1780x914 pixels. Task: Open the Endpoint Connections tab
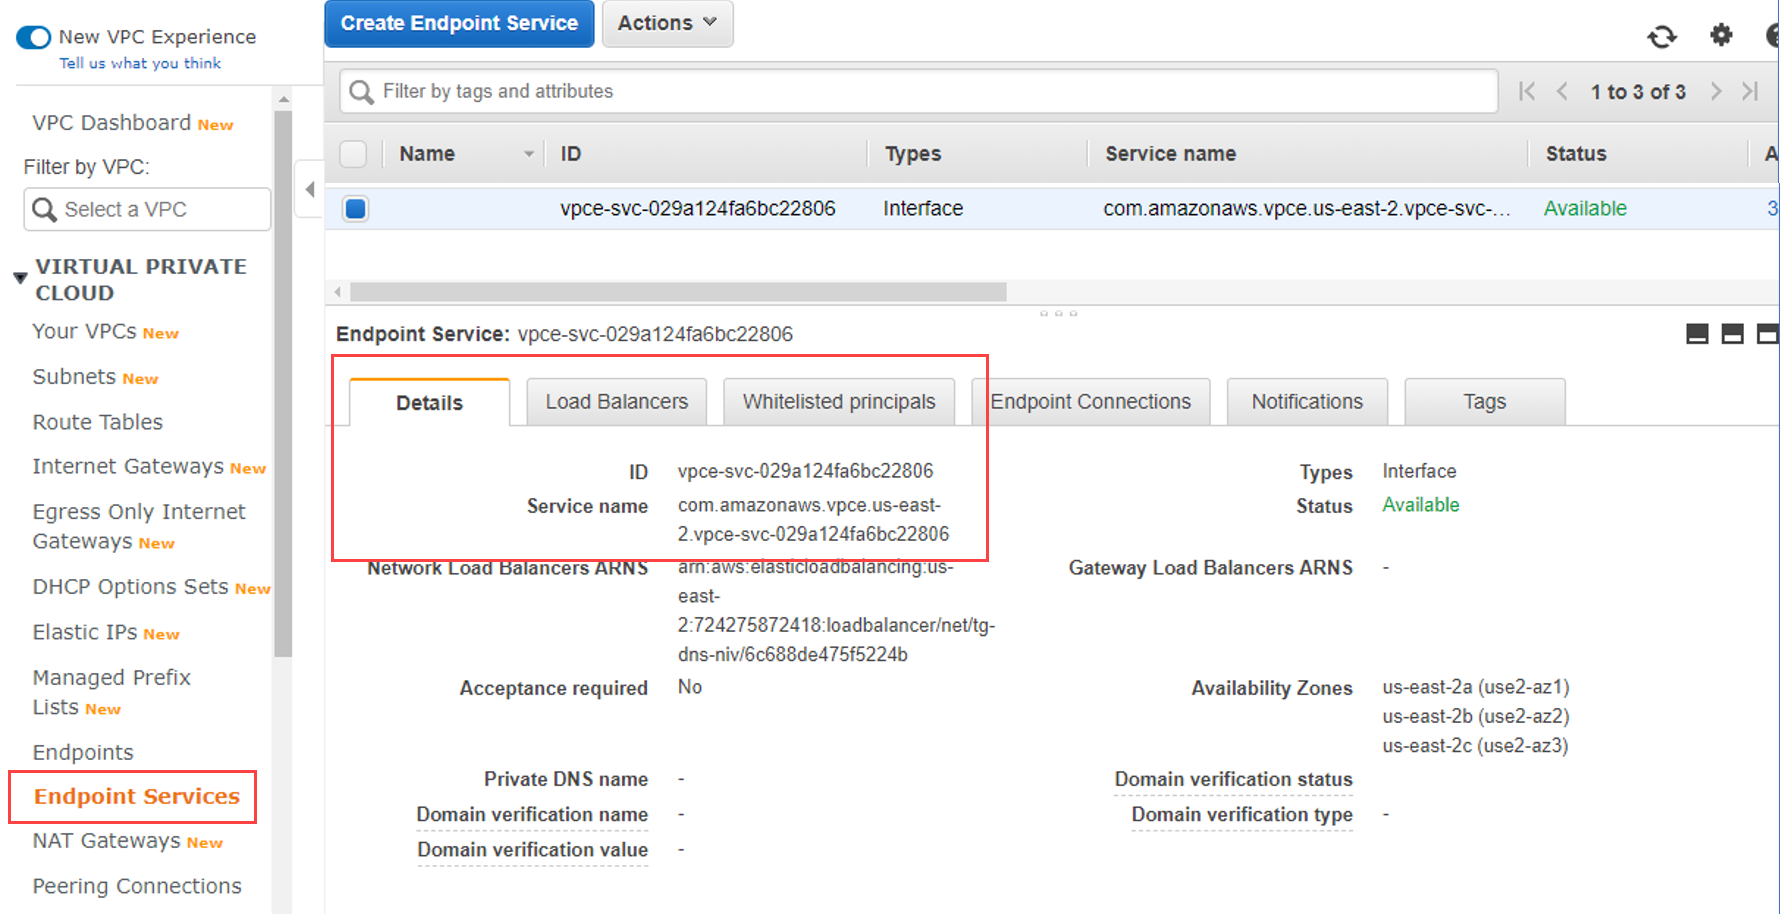(x=1091, y=402)
